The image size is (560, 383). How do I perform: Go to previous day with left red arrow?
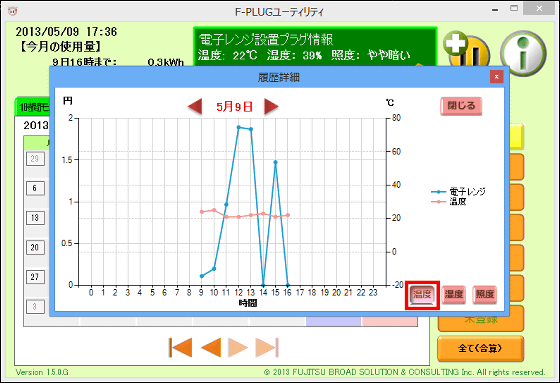click(x=195, y=106)
